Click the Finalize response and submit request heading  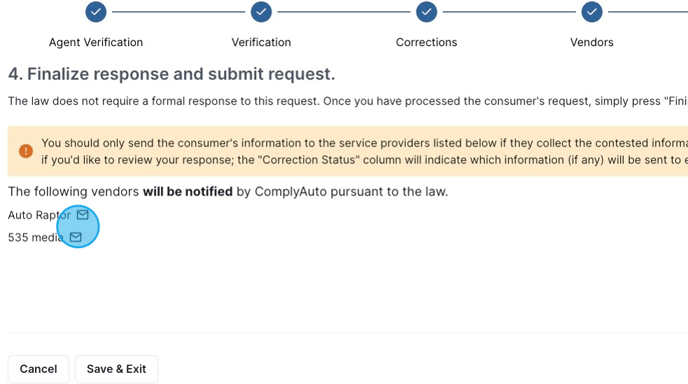point(172,74)
